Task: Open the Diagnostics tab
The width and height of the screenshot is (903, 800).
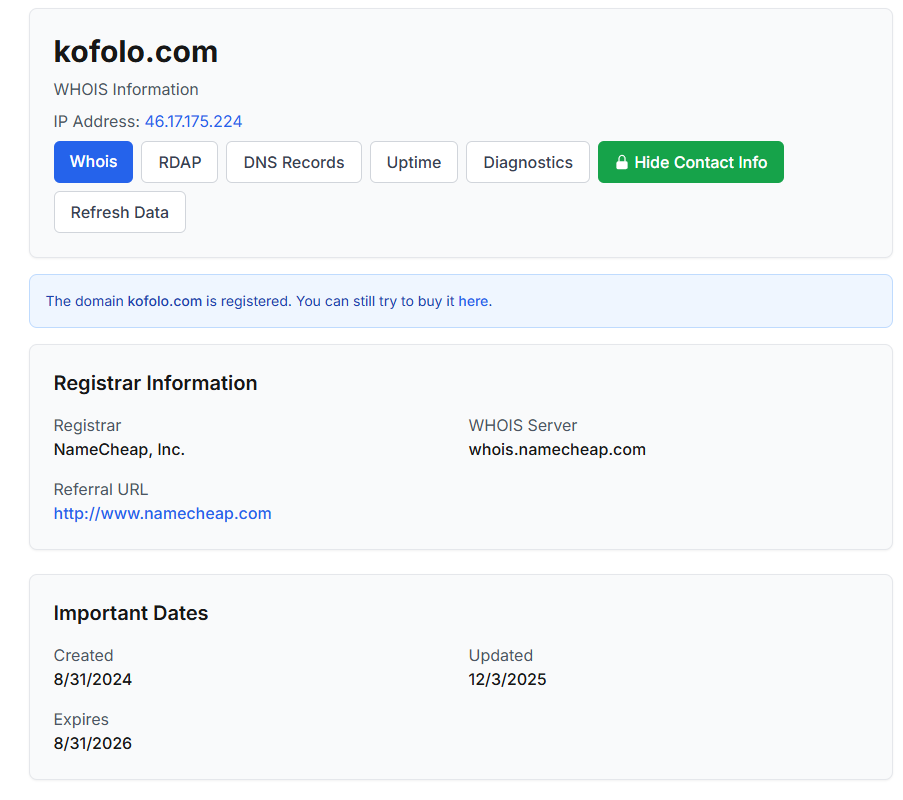Action: (527, 161)
